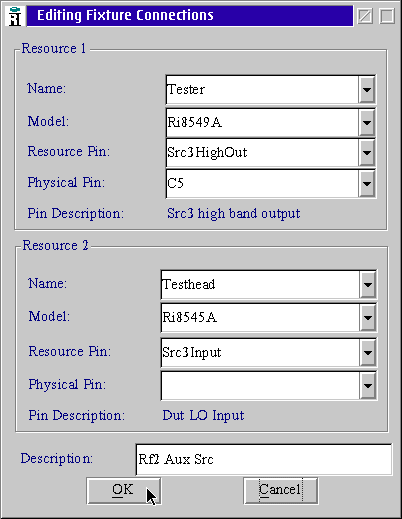Open the Testhead Name dropdown arrow
Image resolution: width=402 pixels, height=519 pixels.
pos(368,285)
